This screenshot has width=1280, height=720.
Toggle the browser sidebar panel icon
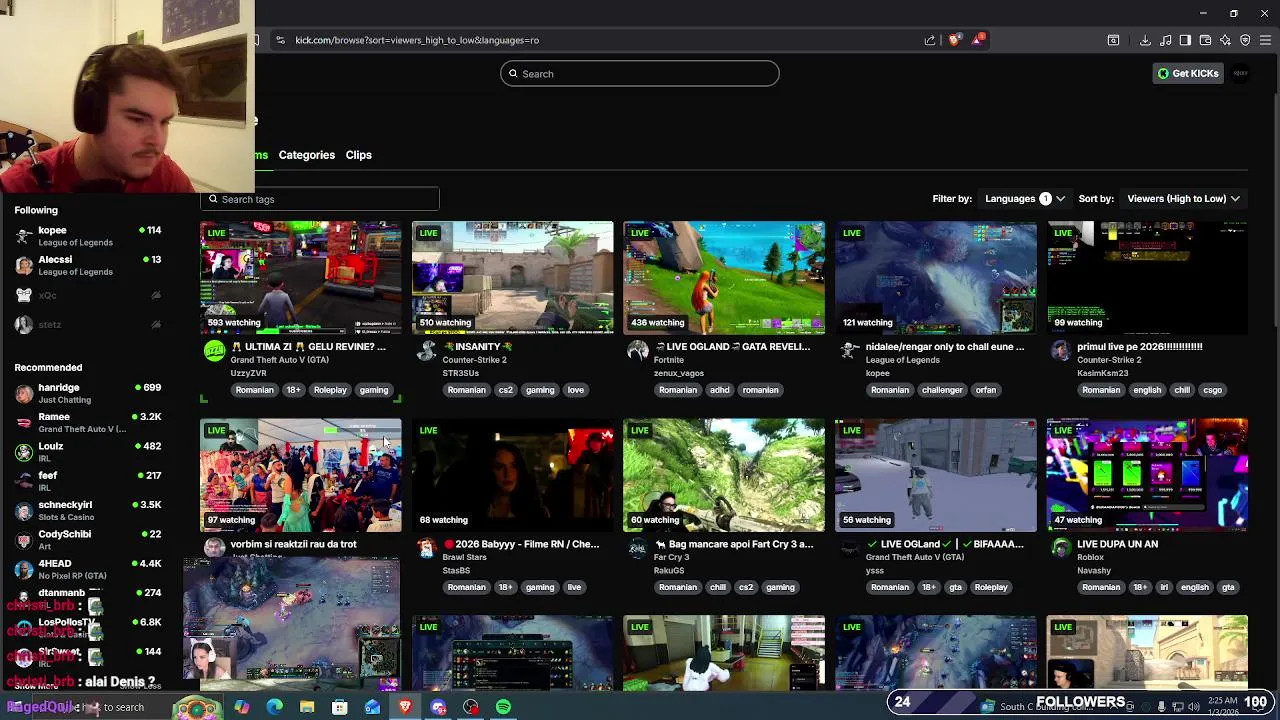pyautogui.click(x=1185, y=40)
